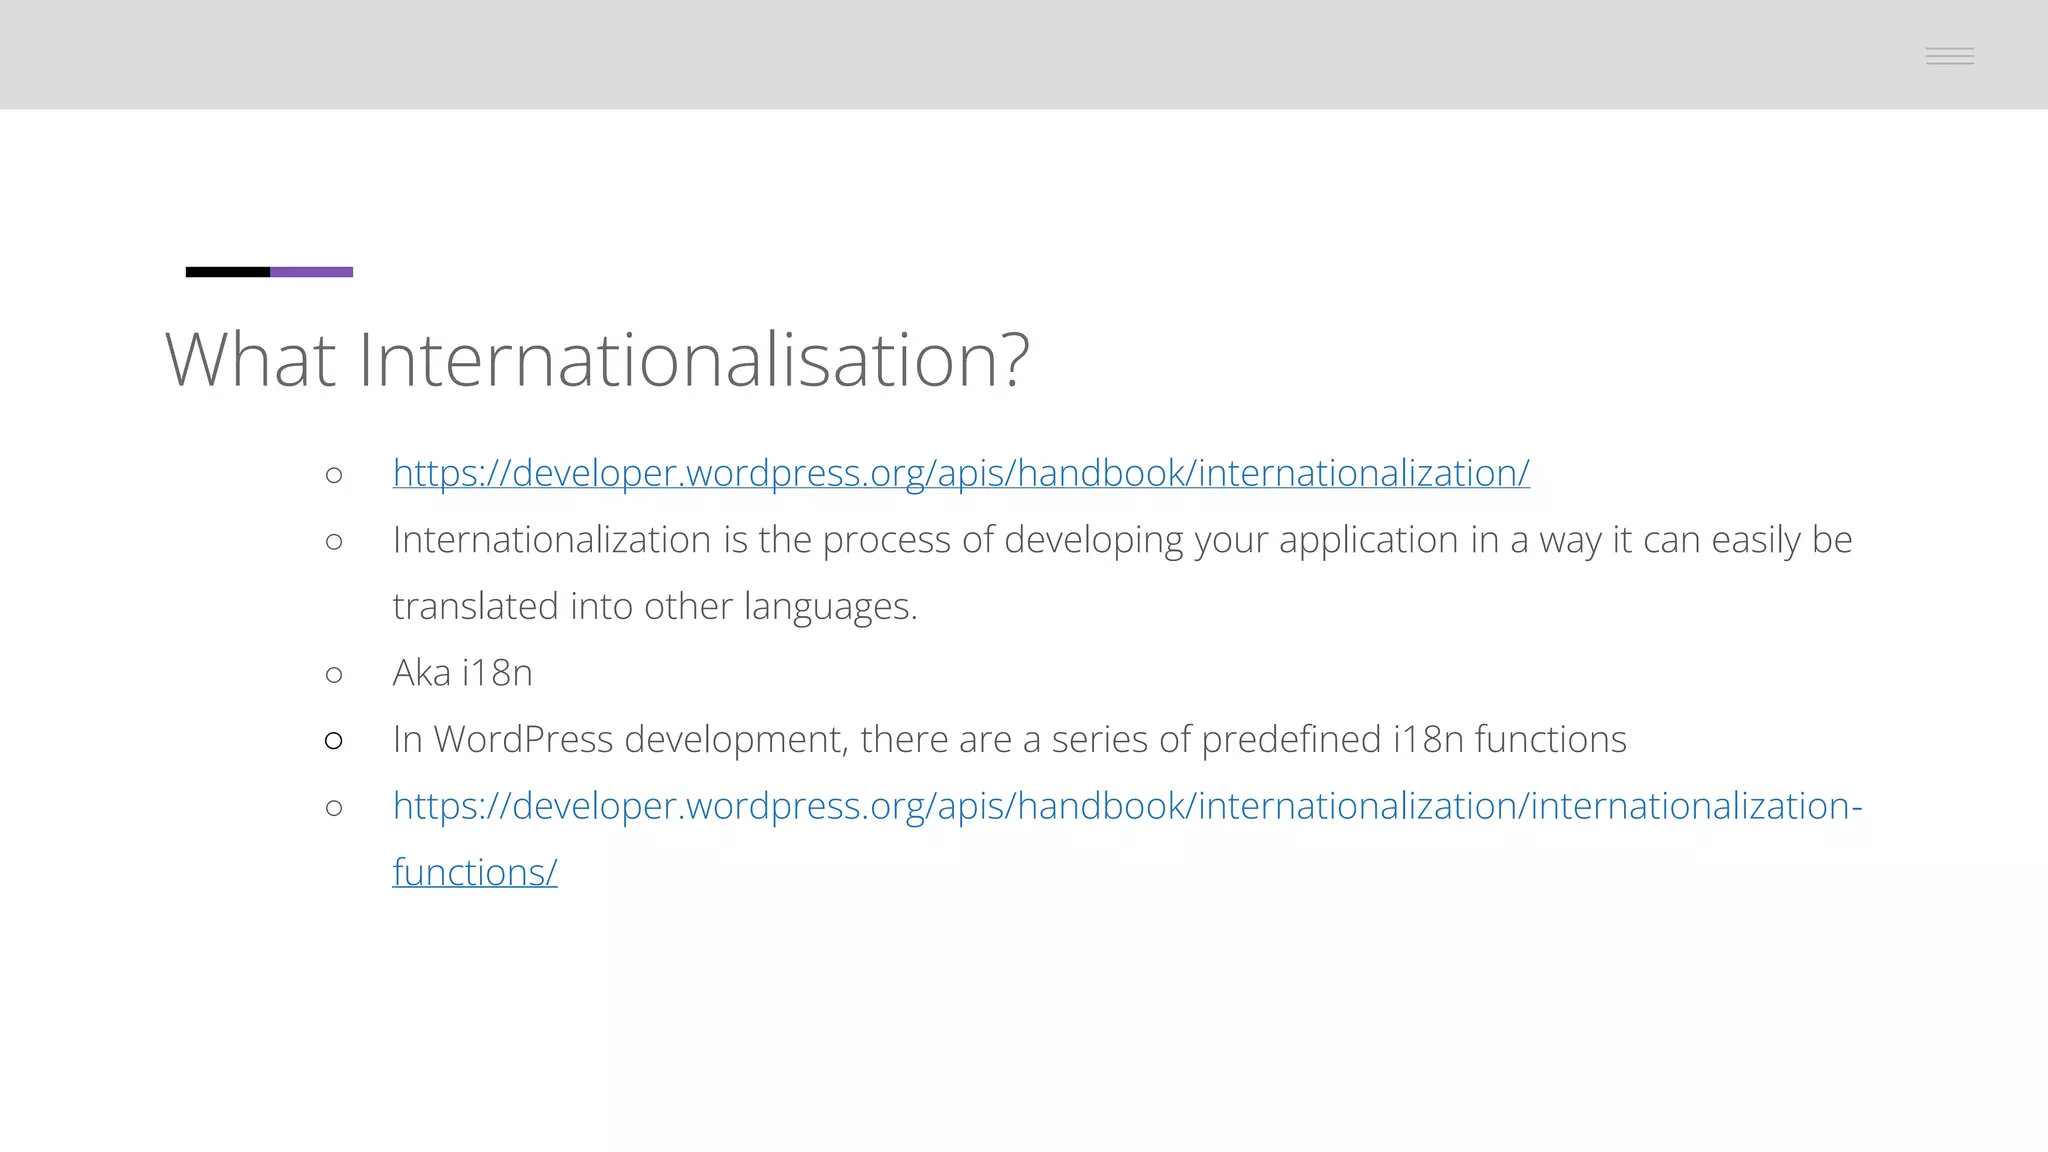Click the bullet before the internationalization-functions link
This screenshot has height=1152, width=2048.
(334, 808)
